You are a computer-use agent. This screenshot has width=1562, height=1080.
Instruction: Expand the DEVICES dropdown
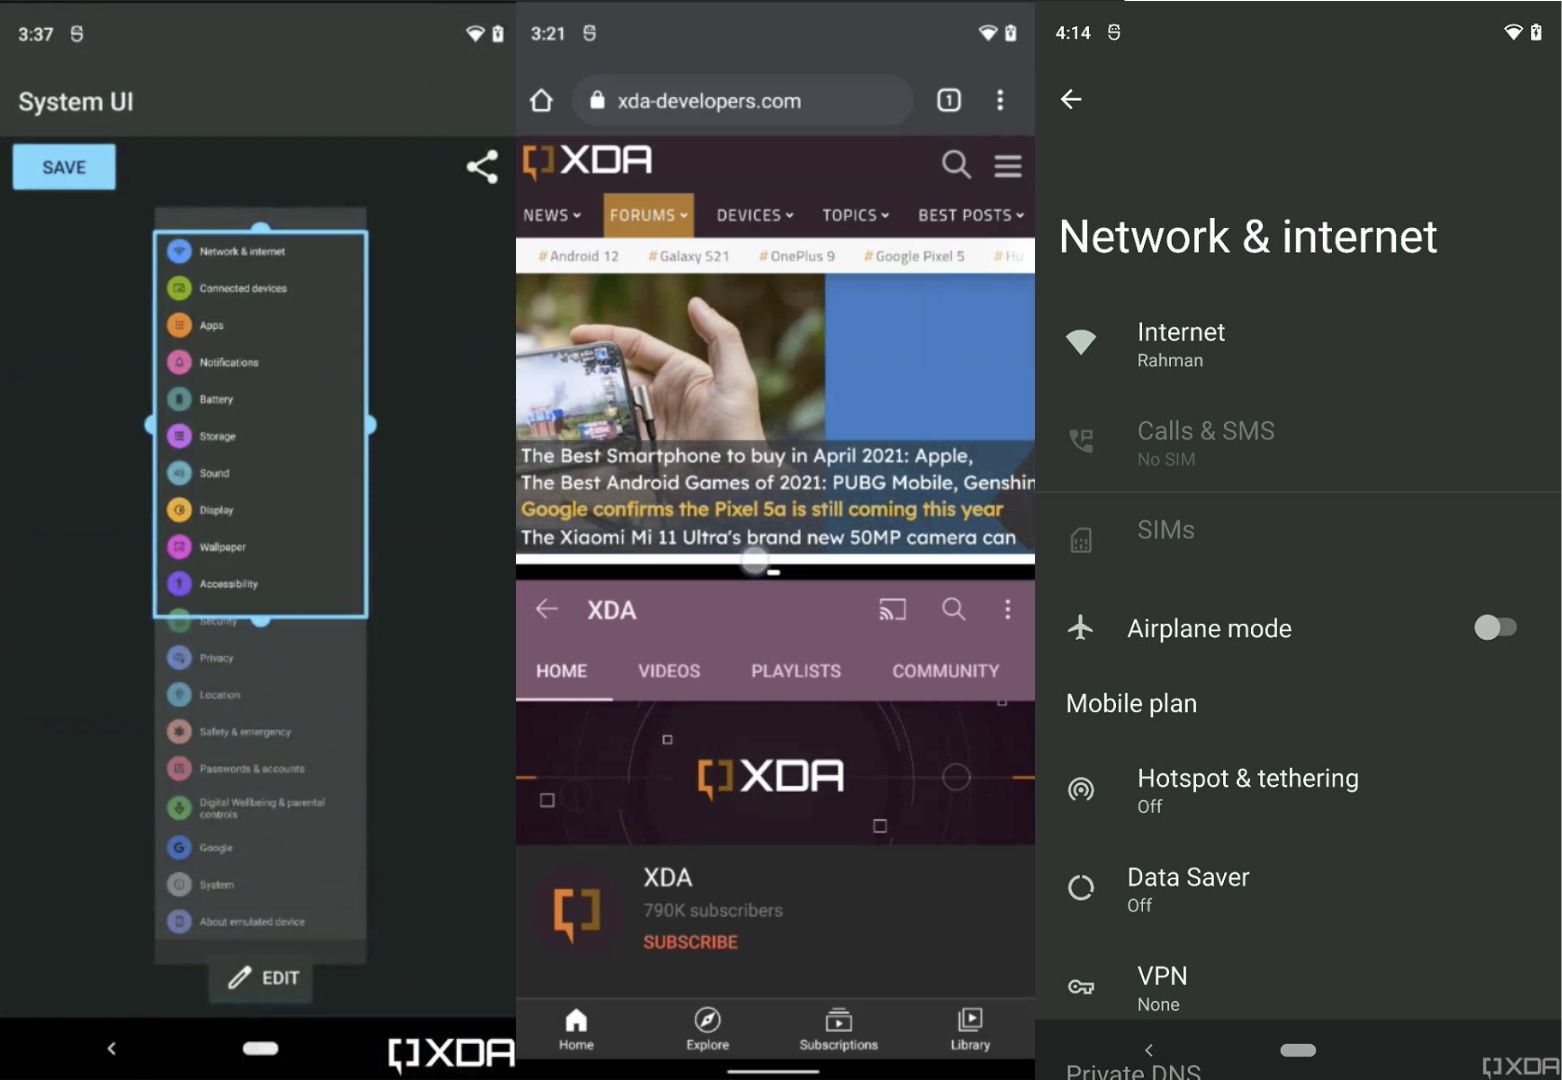click(x=755, y=215)
